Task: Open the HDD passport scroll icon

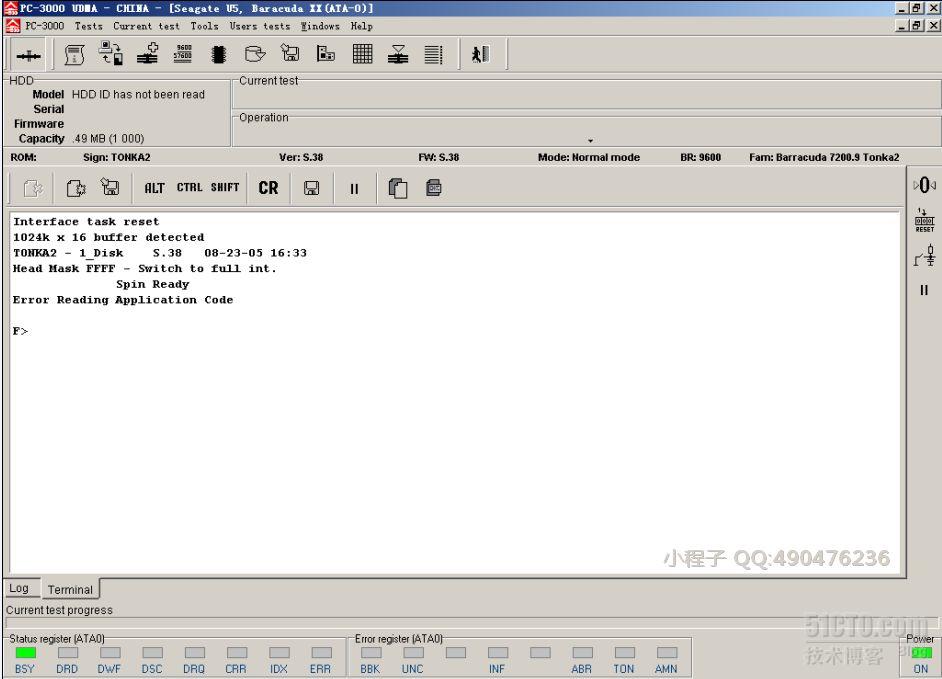Action: coord(74,55)
